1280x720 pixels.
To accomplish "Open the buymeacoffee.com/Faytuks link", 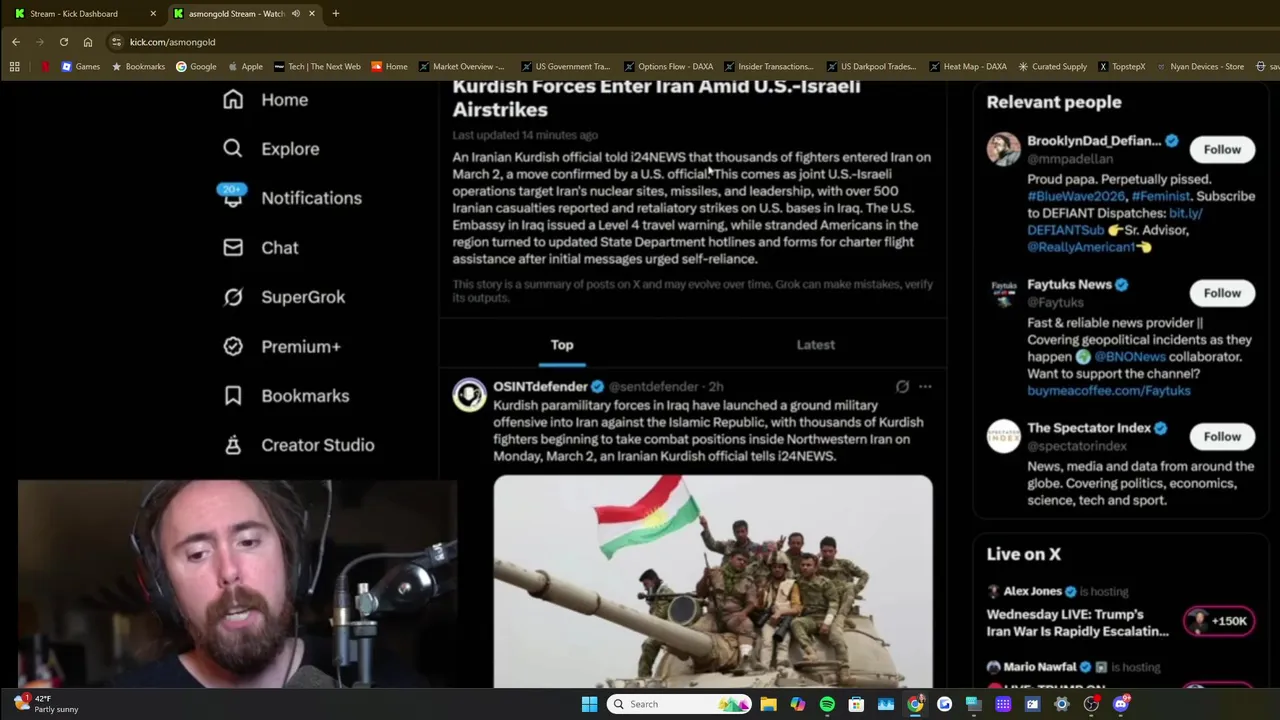I will (1109, 391).
